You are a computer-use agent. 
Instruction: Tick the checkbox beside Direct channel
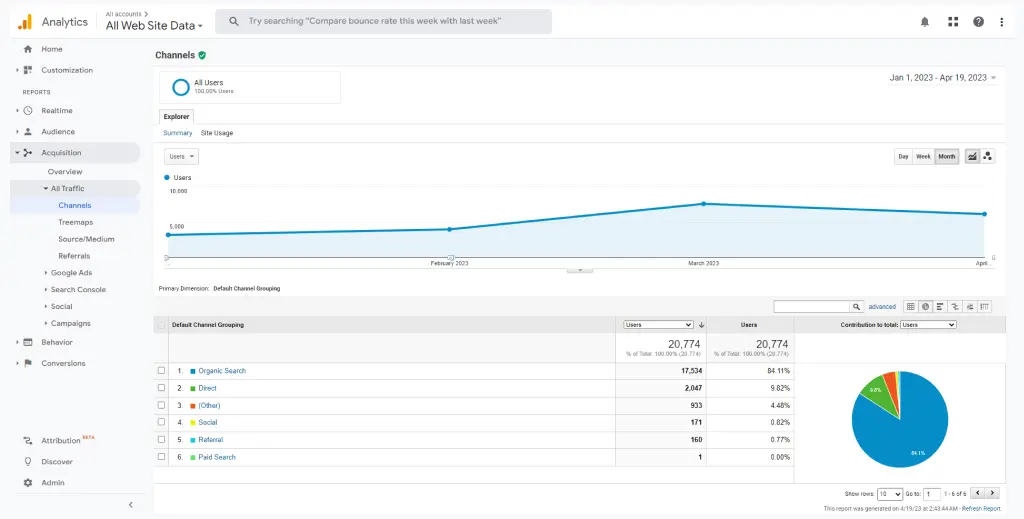(x=161, y=388)
